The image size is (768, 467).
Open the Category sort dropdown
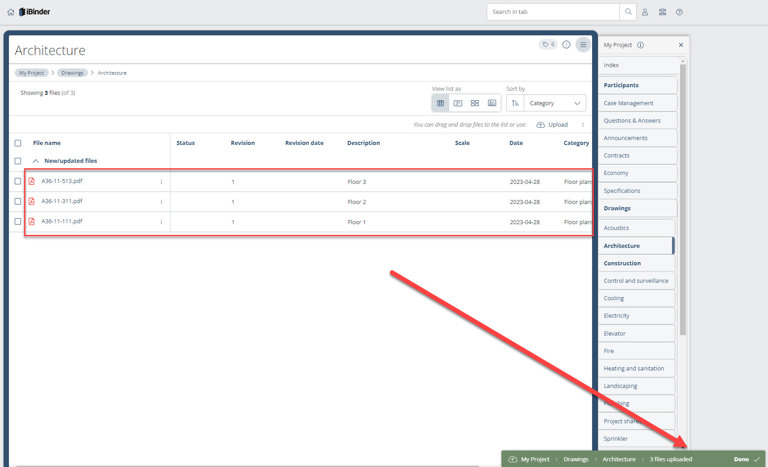(x=555, y=103)
